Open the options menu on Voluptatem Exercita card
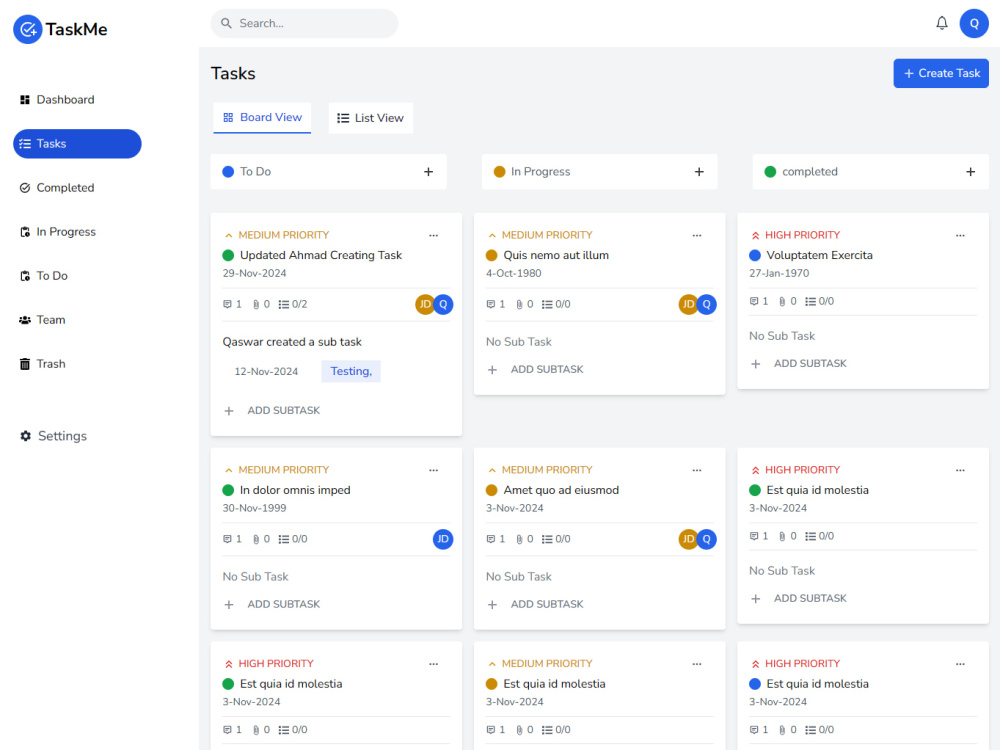 point(960,235)
